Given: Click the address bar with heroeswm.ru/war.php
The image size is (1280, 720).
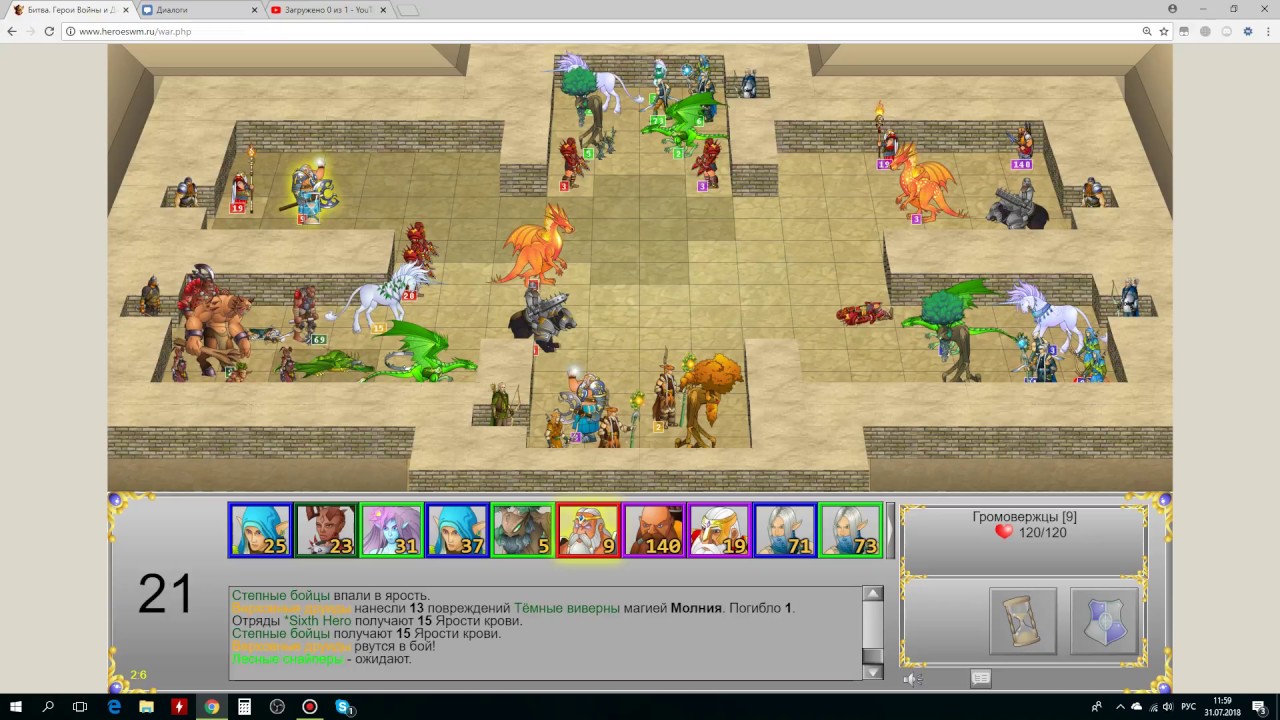Looking at the screenshot, I should coord(600,31).
